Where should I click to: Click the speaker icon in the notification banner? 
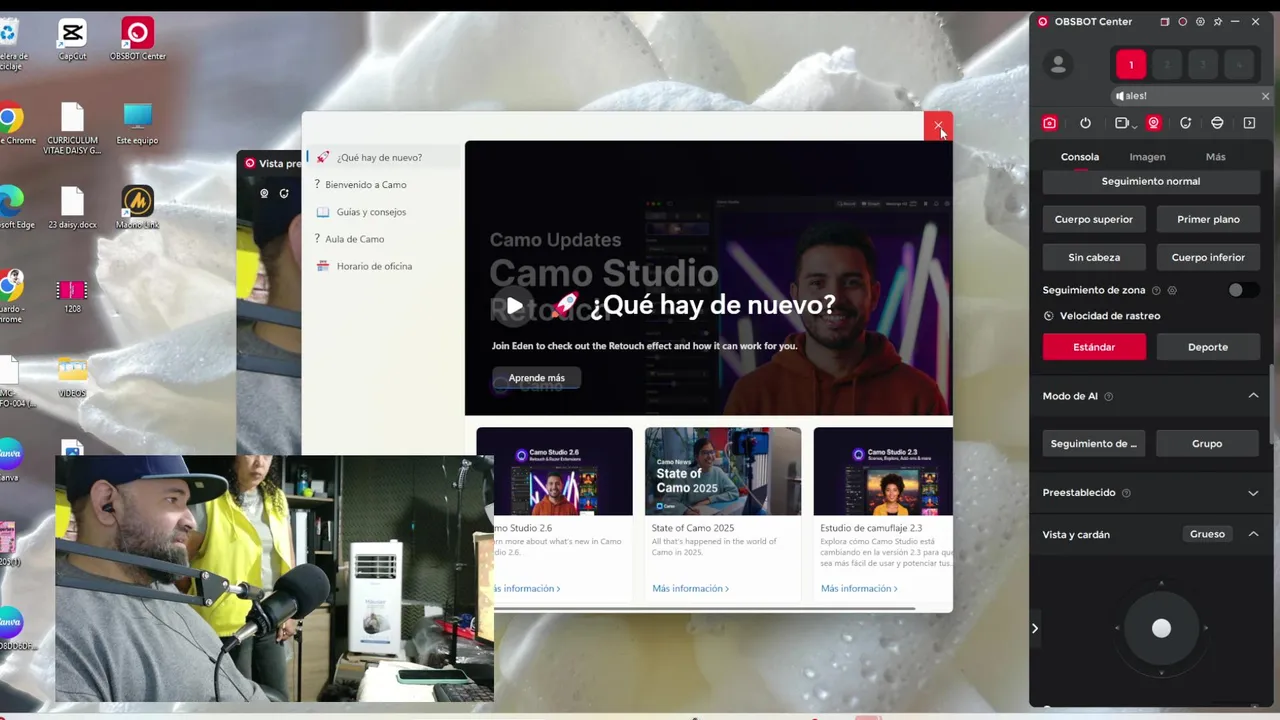pos(1120,96)
